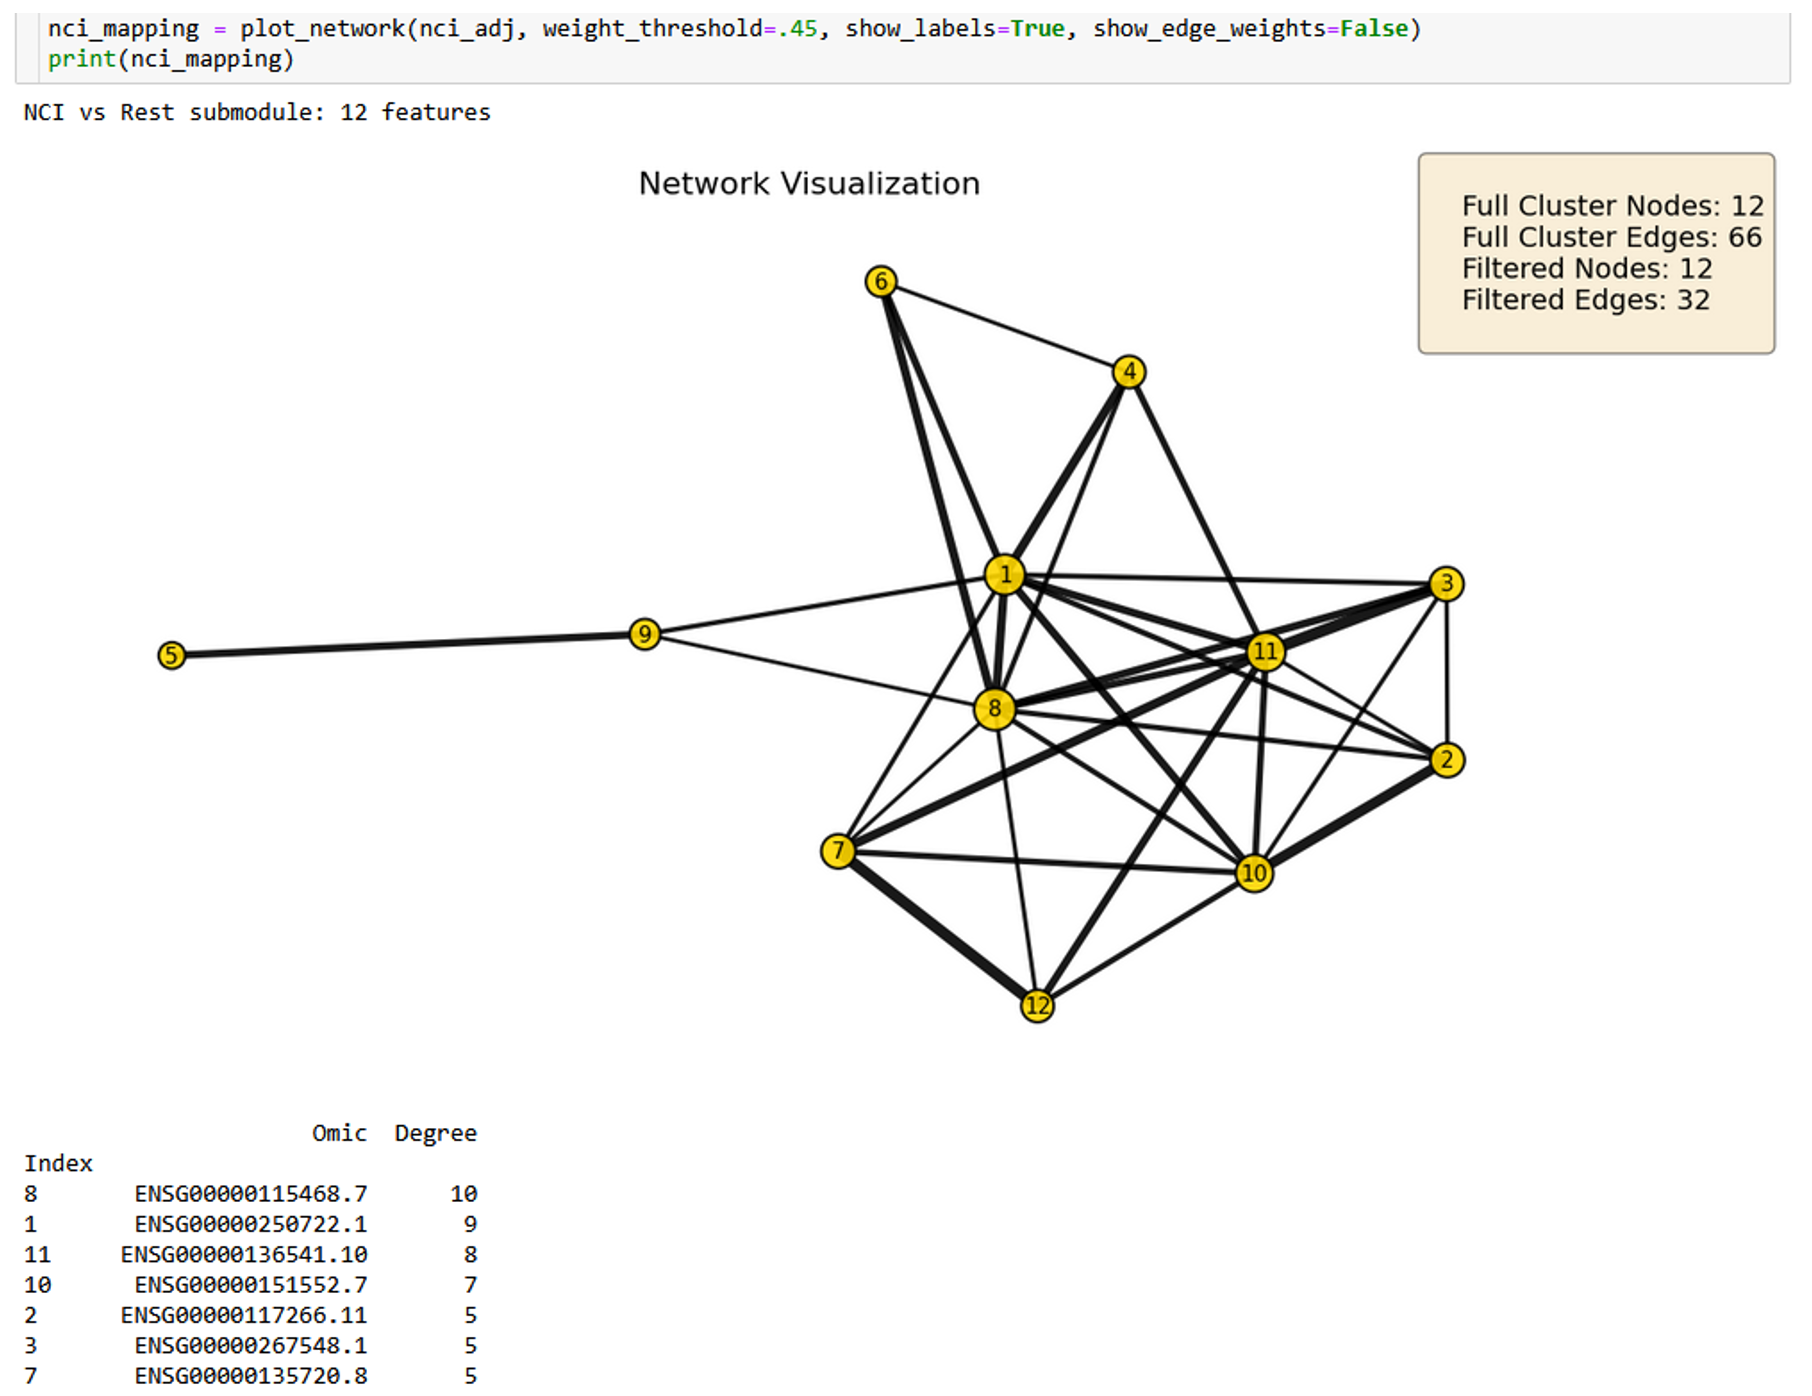Click network node labeled 5
Viewport: 1812px width, 1396px height.
click(172, 655)
